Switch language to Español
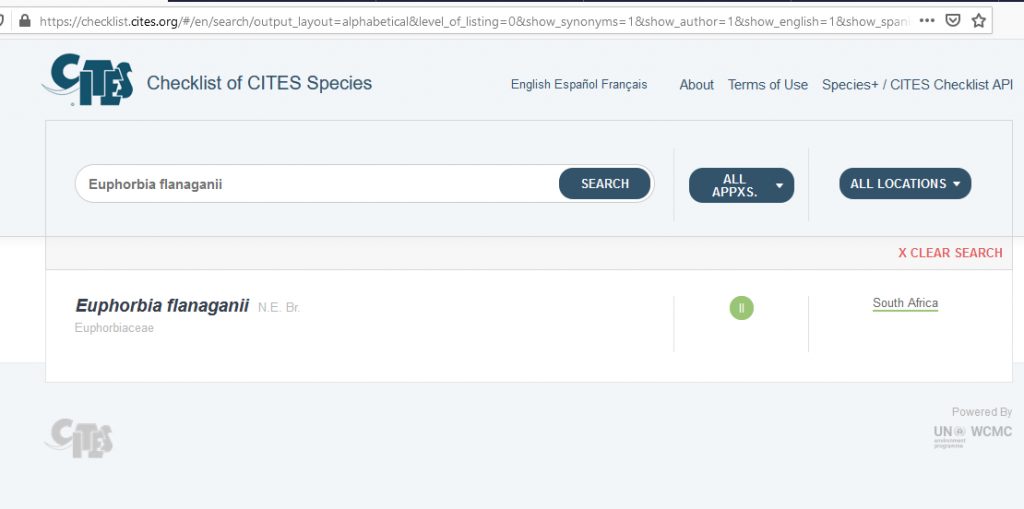Image resolution: width=1024 pixels, height=509 pixels. click(575, 84)
